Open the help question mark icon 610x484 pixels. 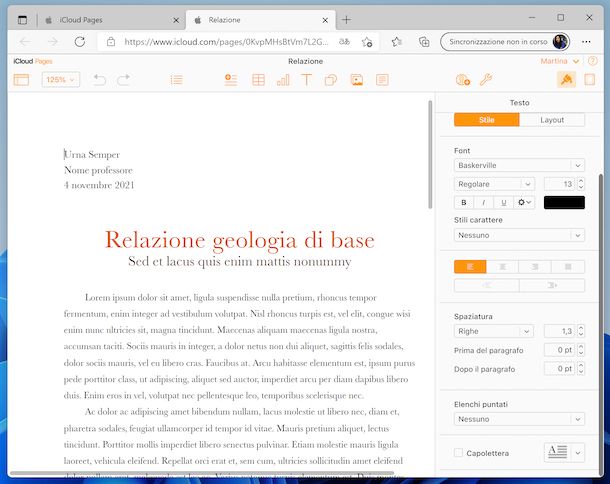(x=592, y=61)
